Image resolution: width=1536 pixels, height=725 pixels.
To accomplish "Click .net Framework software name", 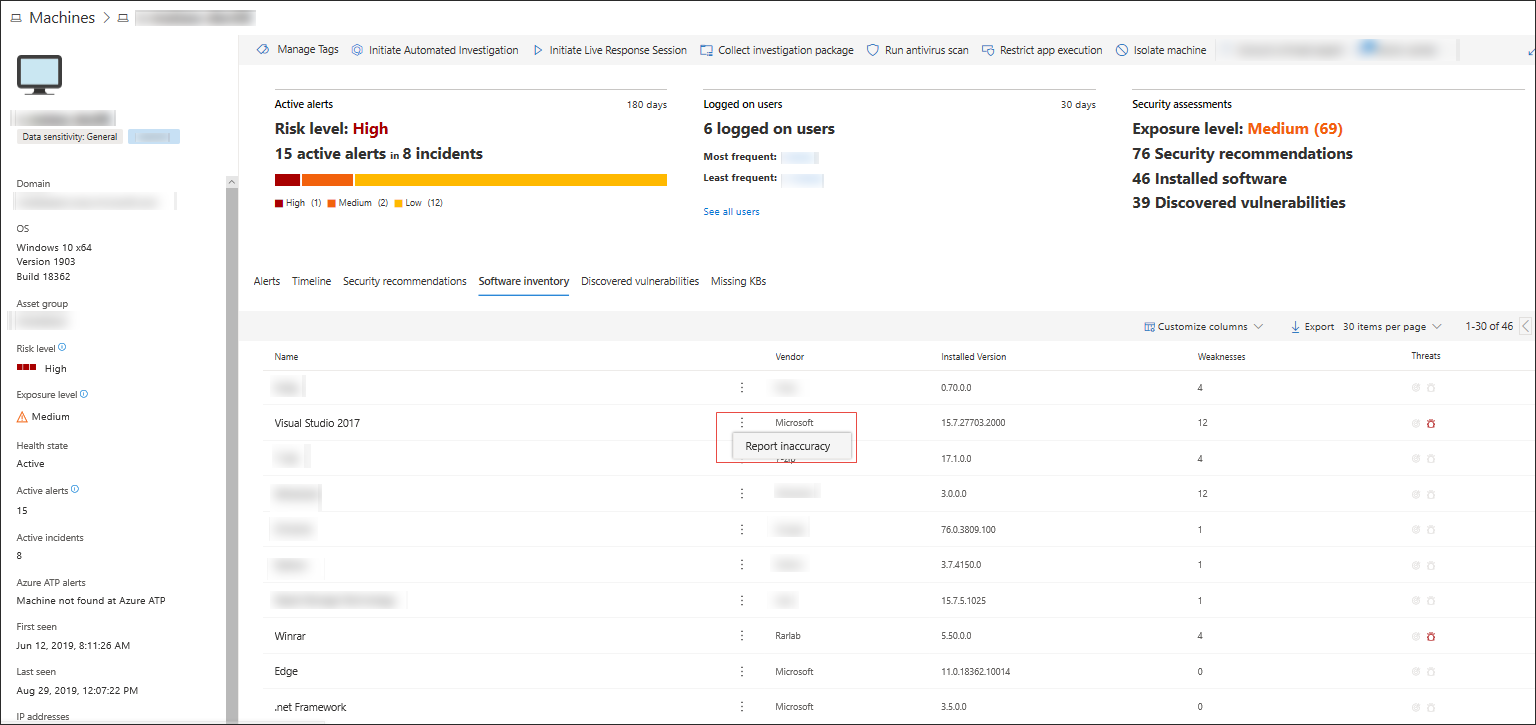I will [310, 707].
